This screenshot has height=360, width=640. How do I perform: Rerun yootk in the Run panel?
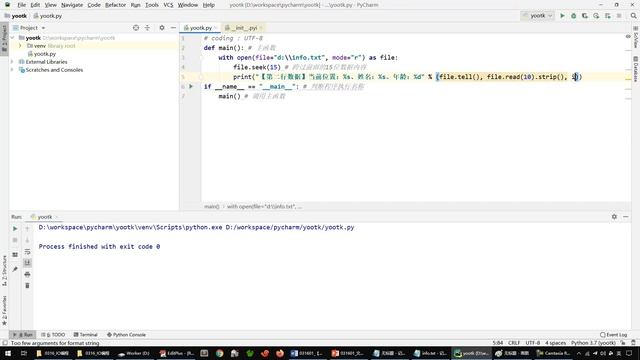(15, 229)
